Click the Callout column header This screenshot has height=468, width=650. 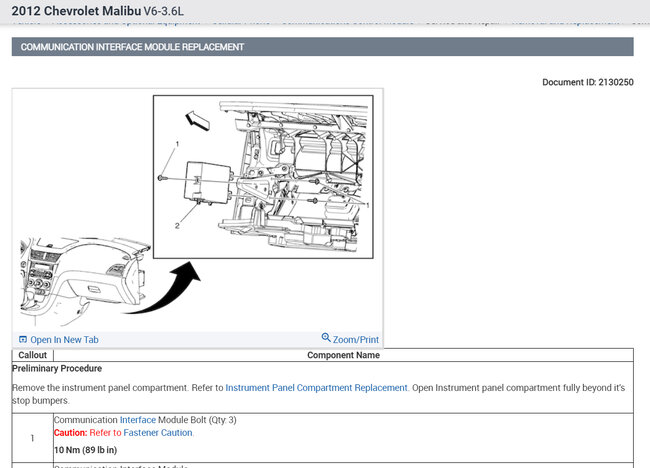point(33,355)
